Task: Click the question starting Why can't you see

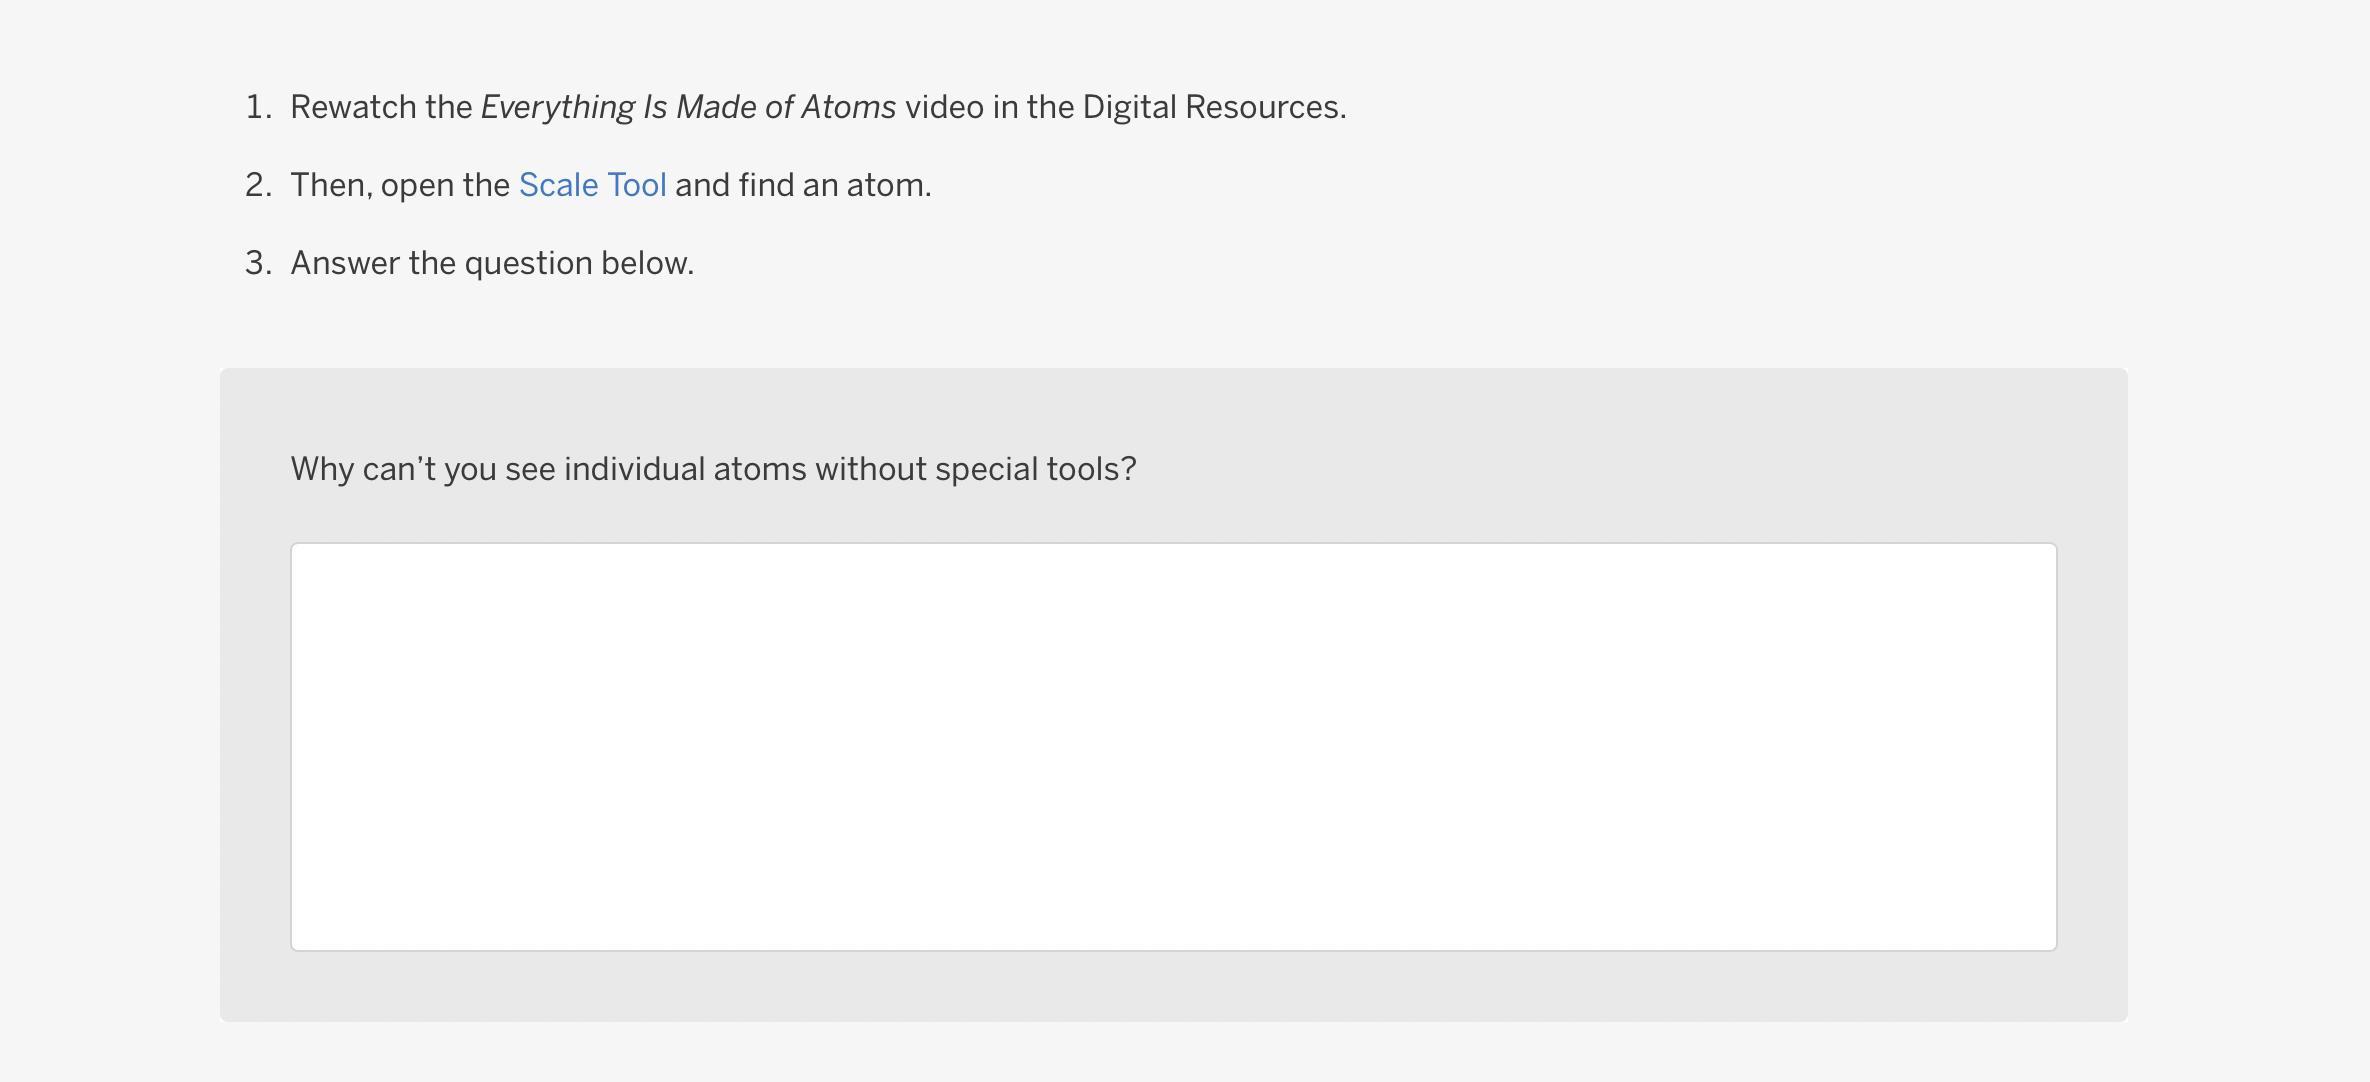Action: (x=713, y=469)
